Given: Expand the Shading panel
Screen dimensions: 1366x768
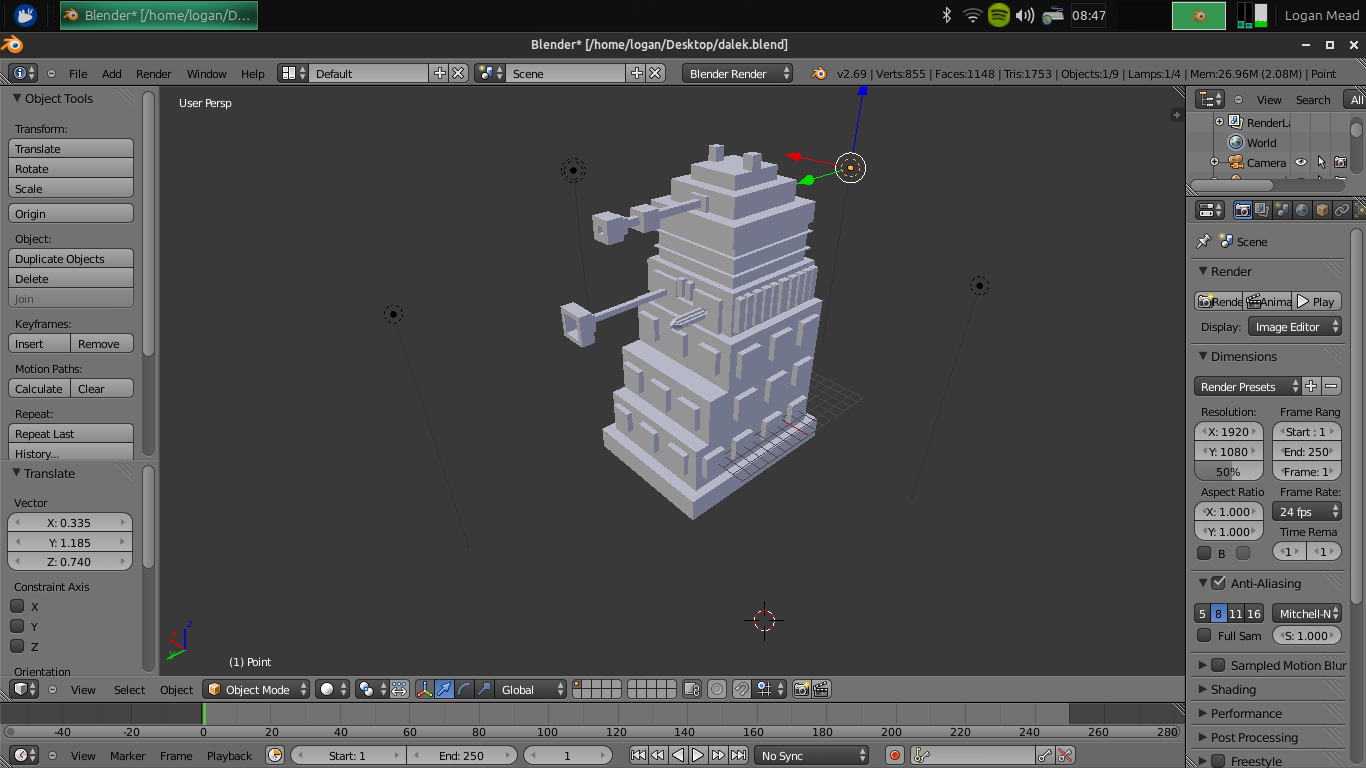Looking at the screenshot, I should point(1233,689).
